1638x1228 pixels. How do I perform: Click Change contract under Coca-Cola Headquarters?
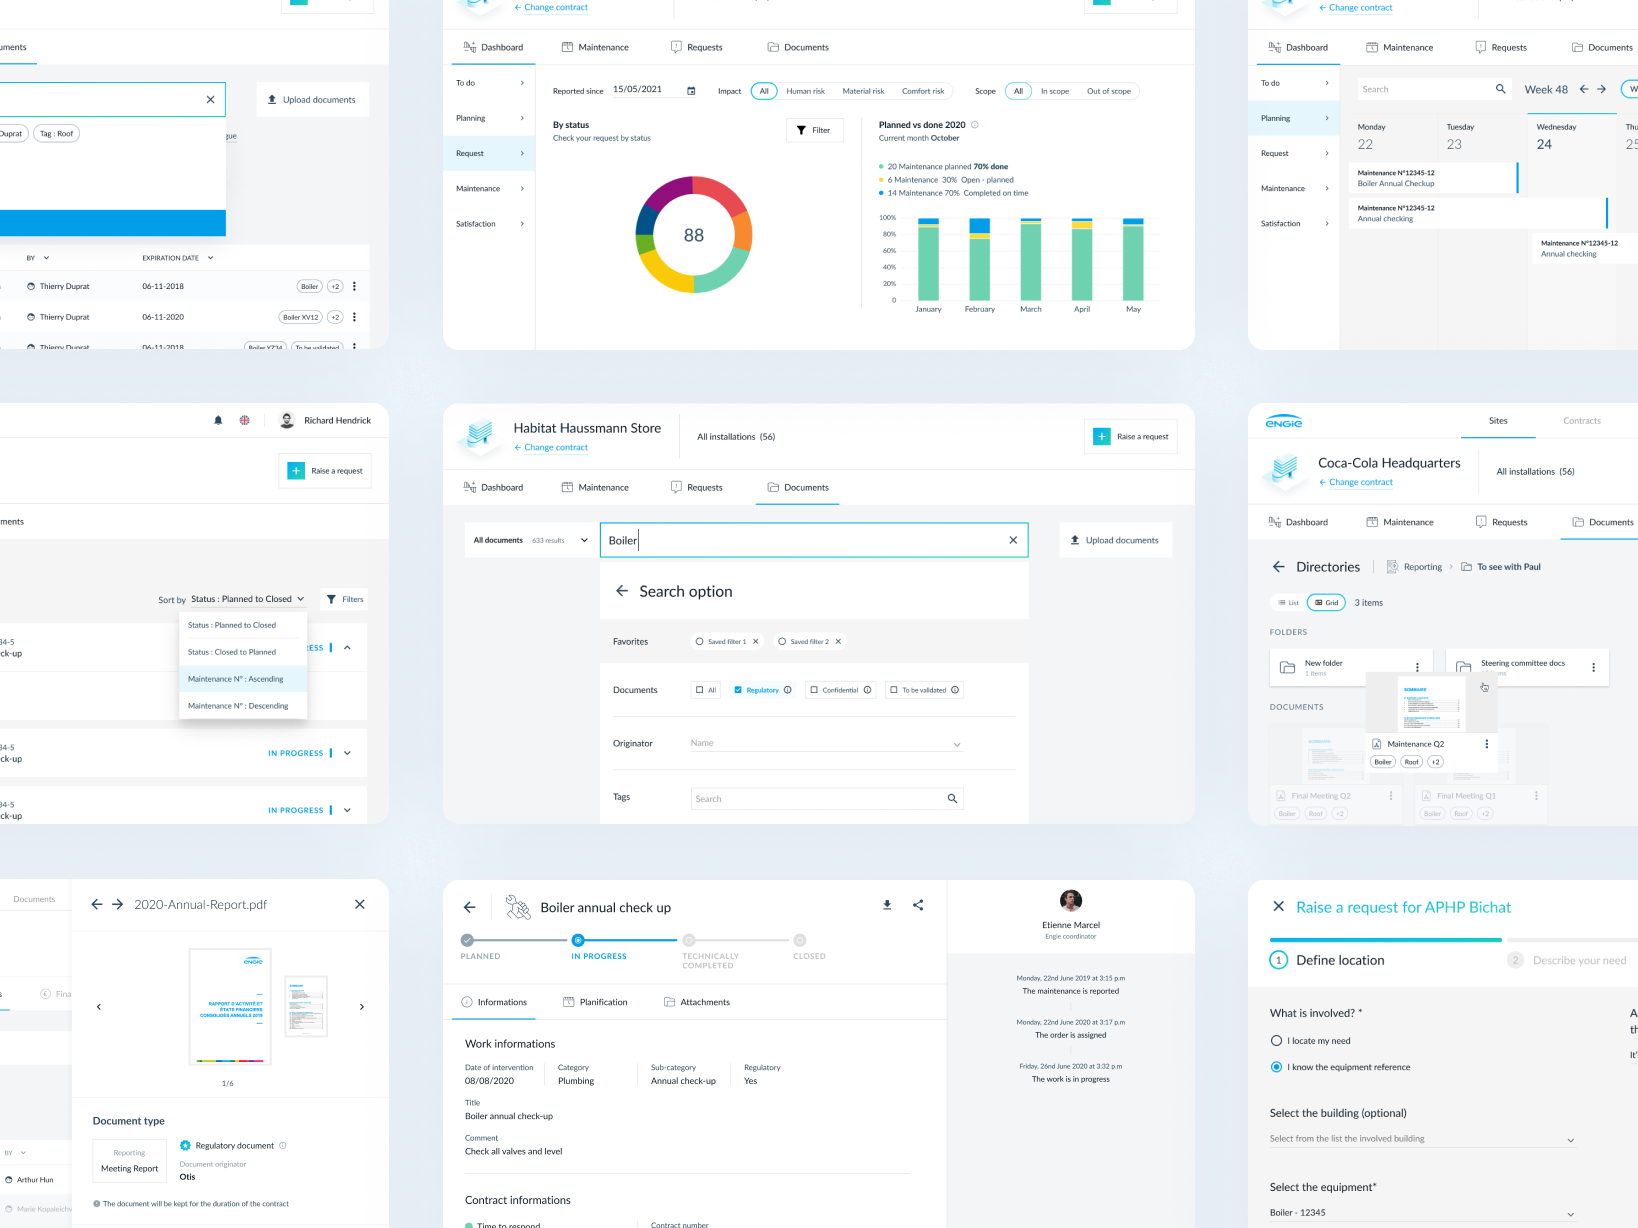click(1356, 482)
